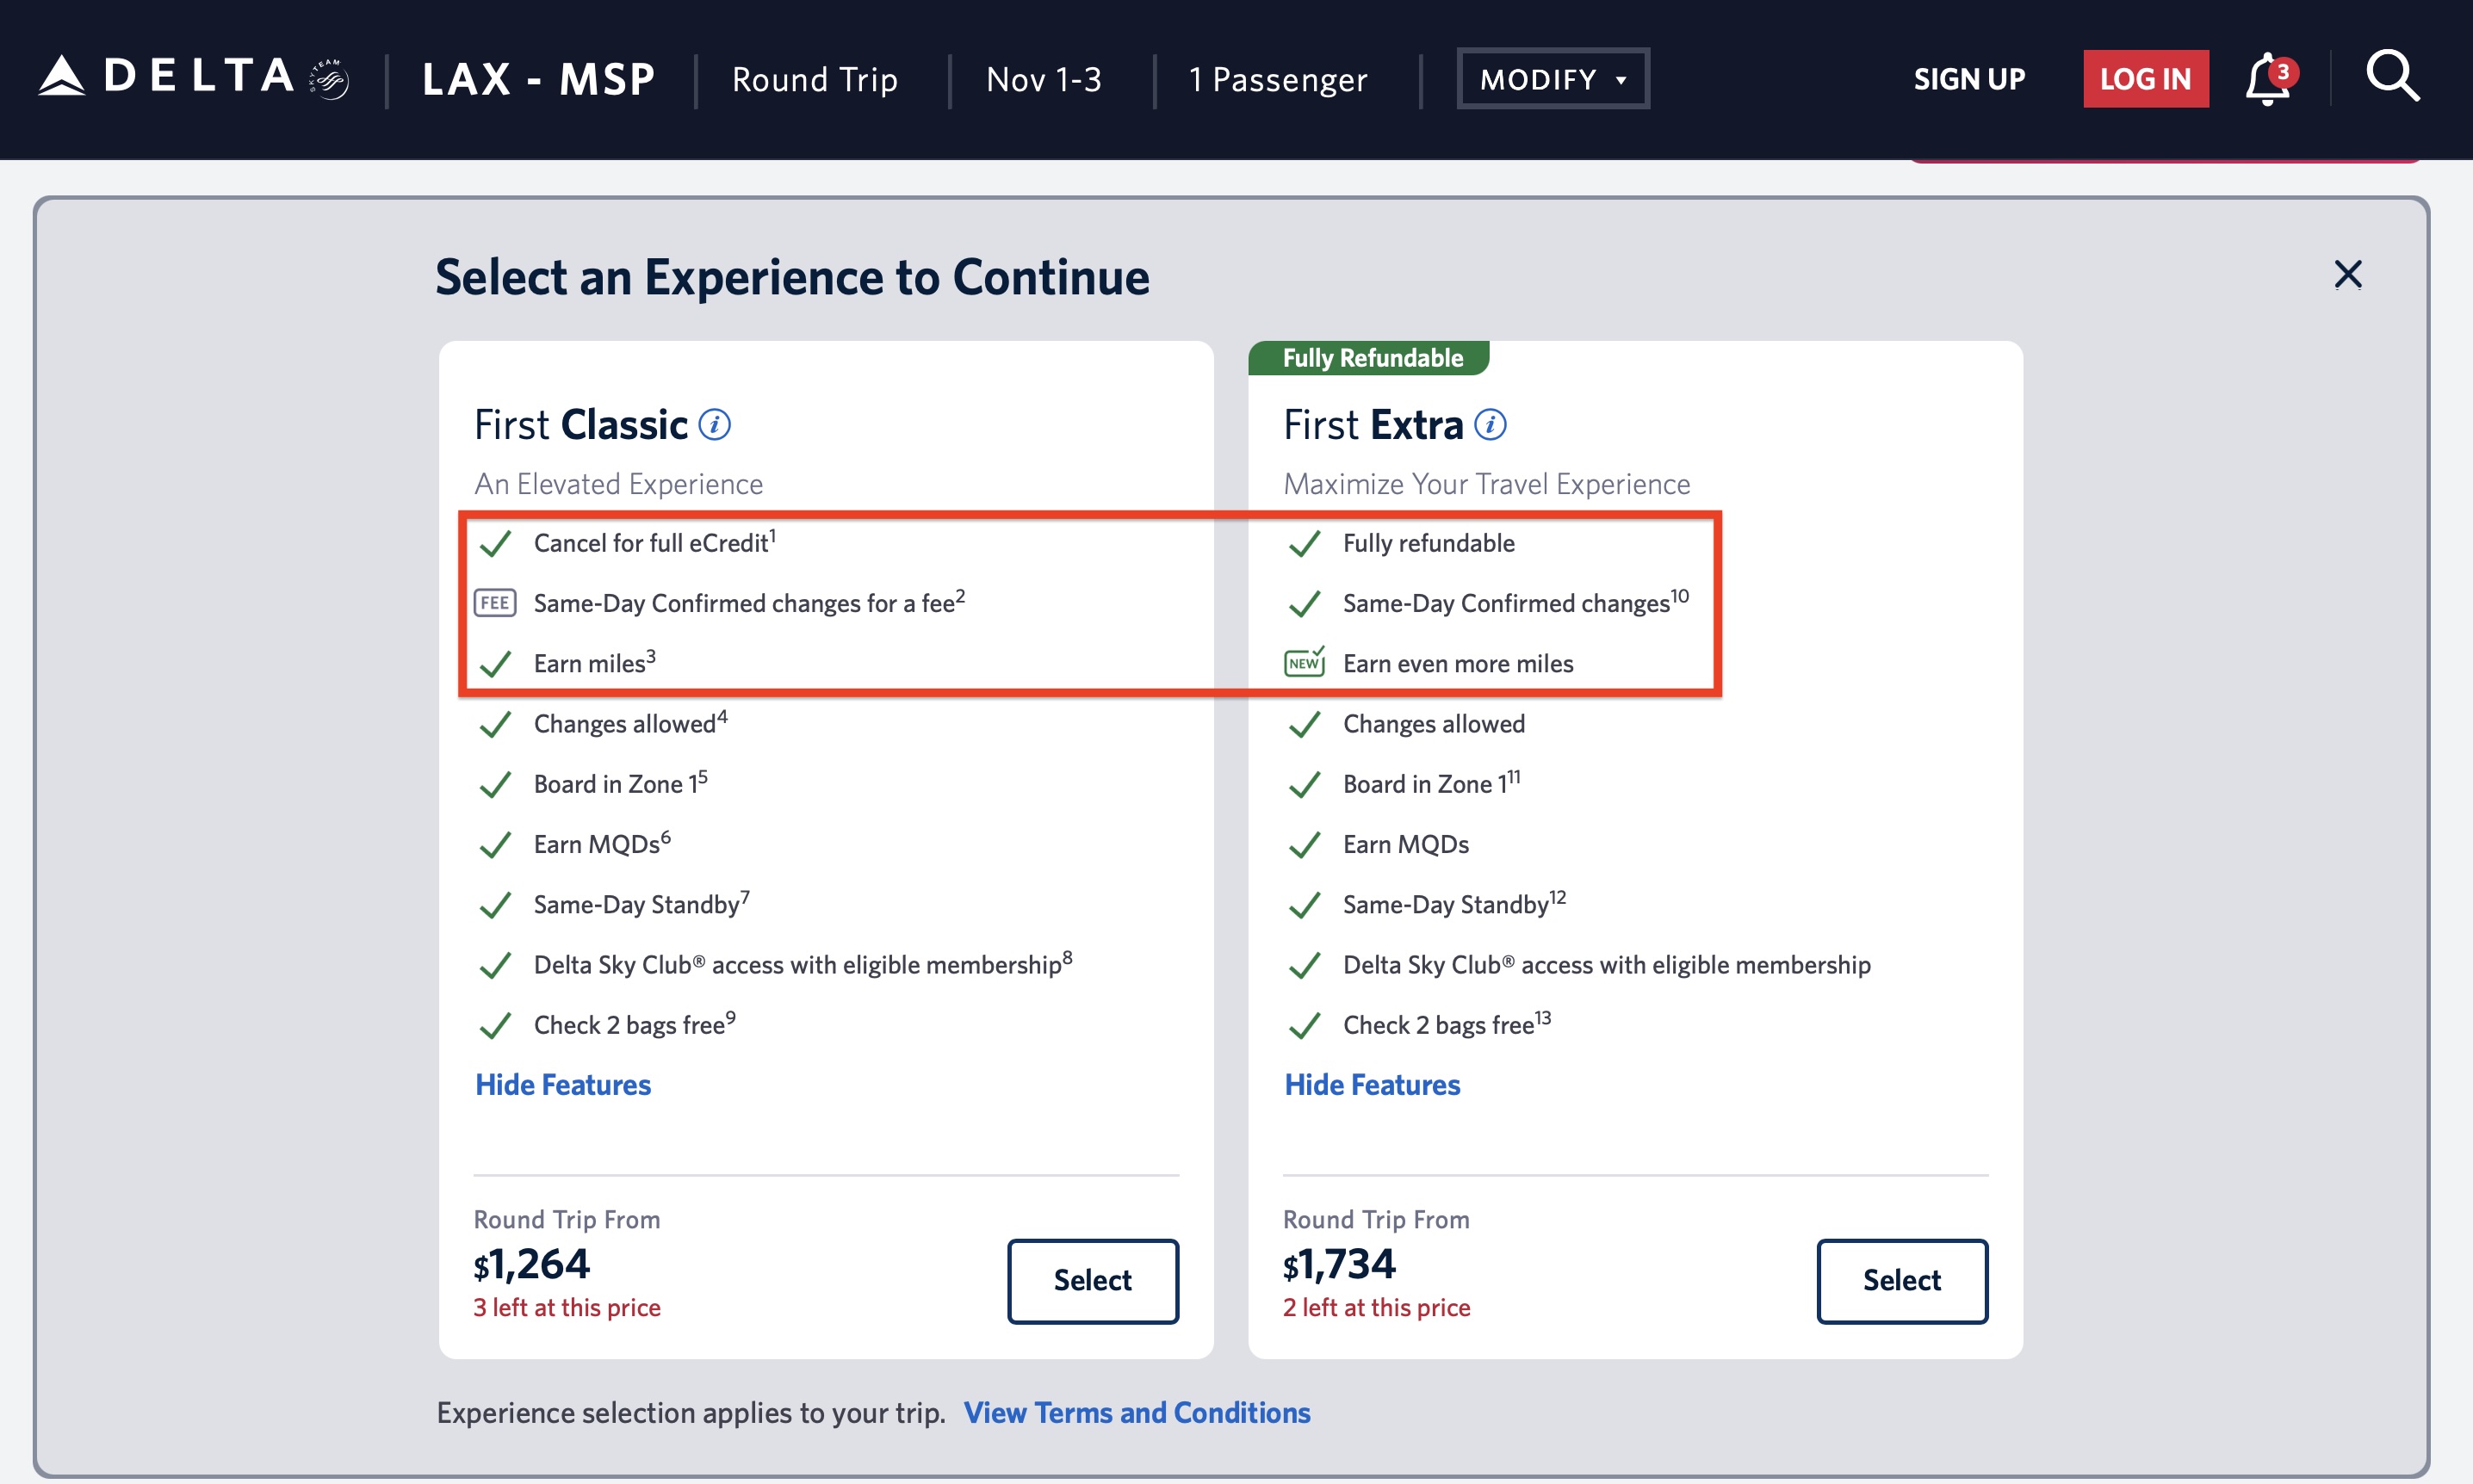The width and height of the screenshot is (2473, 1484).
Task: Open View Terms and Conditions link
Action: 1136,1413
